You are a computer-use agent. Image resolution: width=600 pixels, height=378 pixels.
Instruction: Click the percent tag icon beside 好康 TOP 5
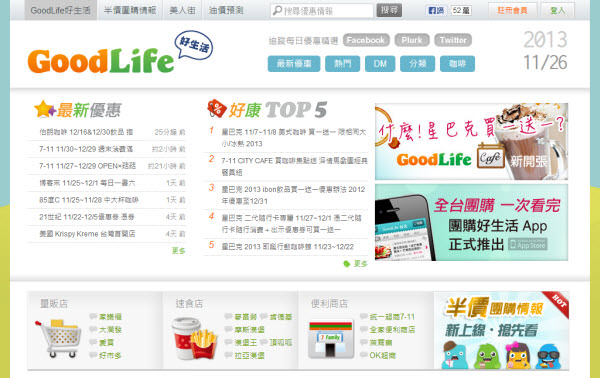[217, 109]
